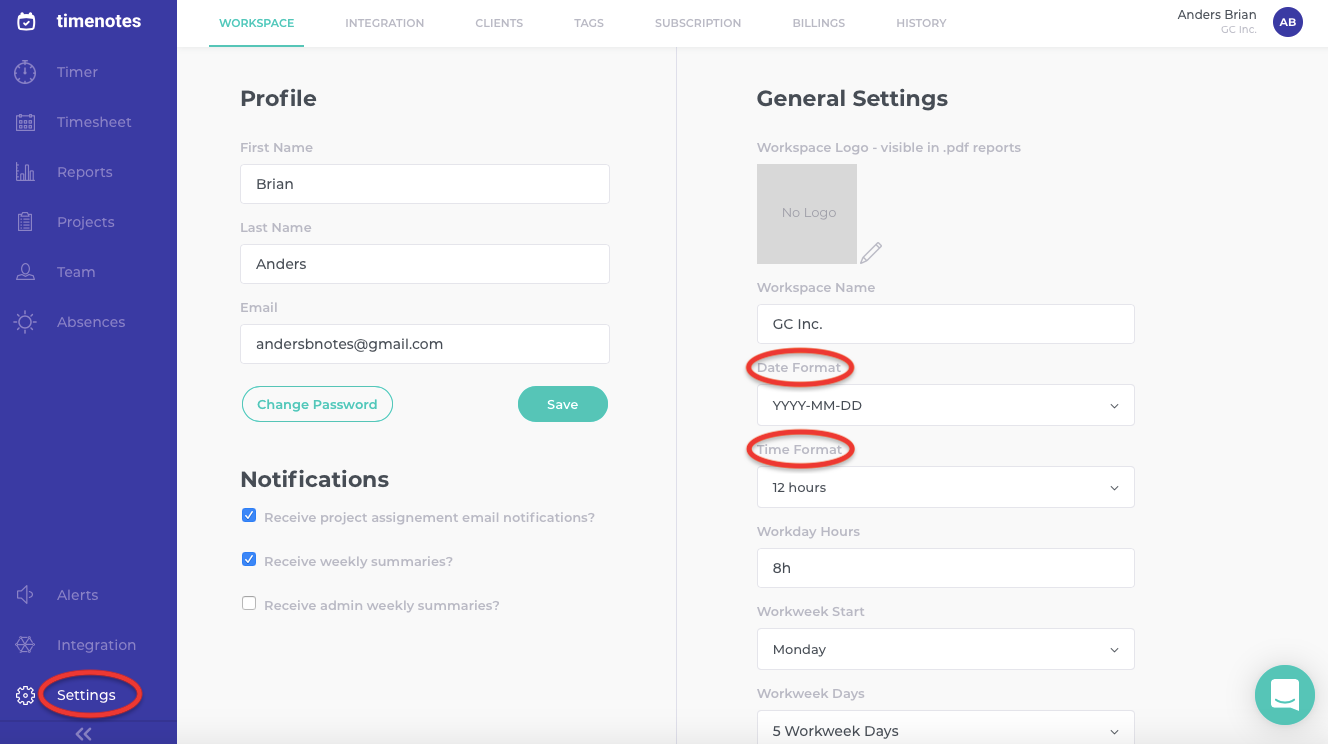Click the Change Password button
This screenshot has height=746, width=1328.
[317, 405]
